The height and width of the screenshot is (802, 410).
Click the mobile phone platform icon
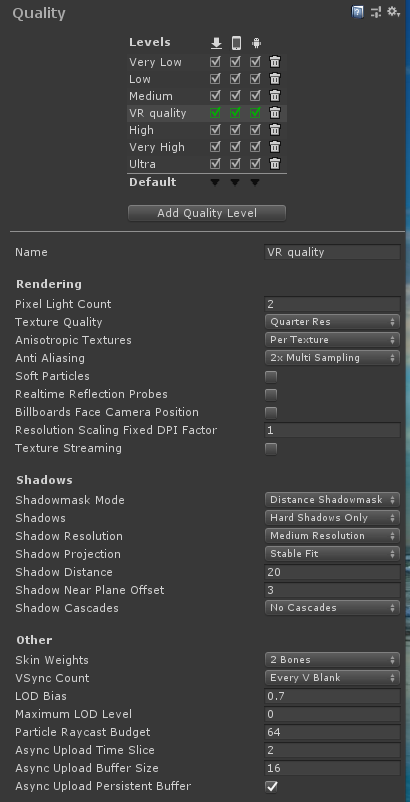[236, 43]
